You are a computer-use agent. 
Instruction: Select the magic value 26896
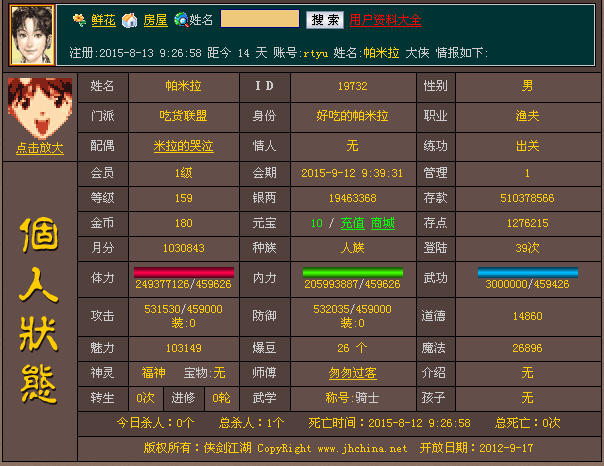point(527,349)
